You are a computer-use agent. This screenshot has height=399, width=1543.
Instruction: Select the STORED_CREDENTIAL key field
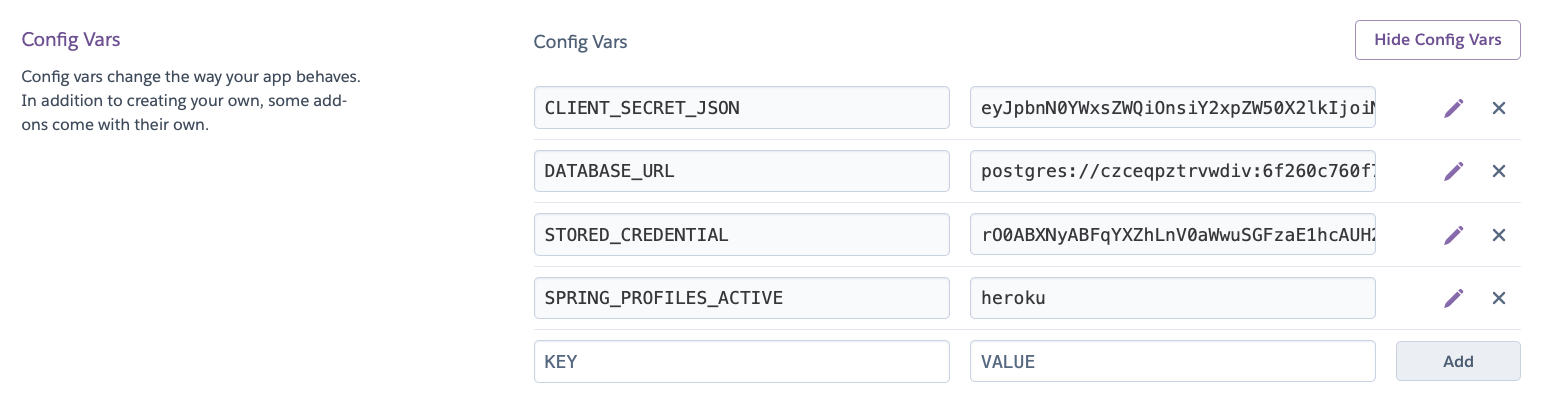(742, 234)
